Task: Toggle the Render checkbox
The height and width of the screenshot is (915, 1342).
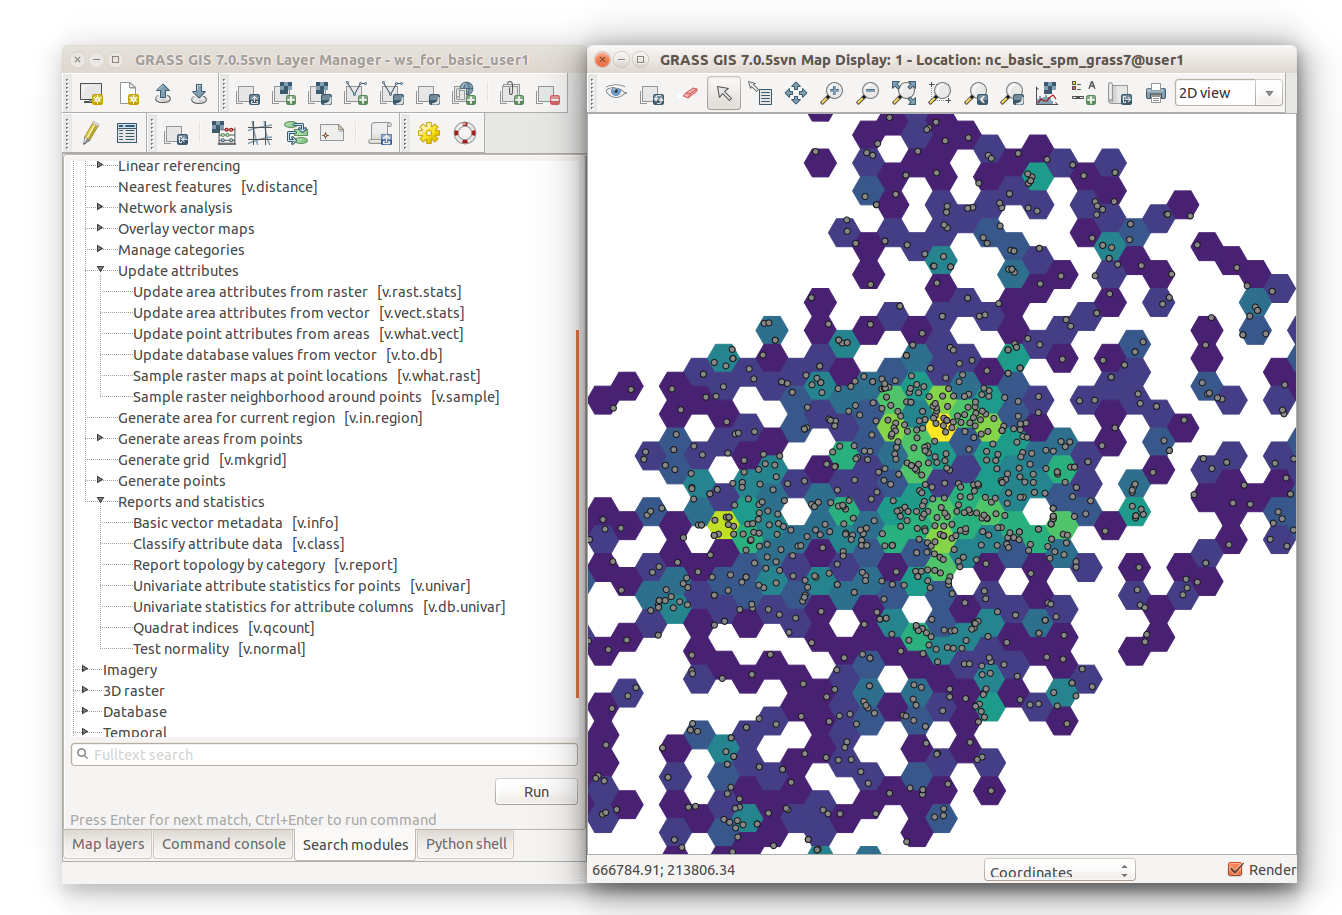Action: [x=1236, y=869]
